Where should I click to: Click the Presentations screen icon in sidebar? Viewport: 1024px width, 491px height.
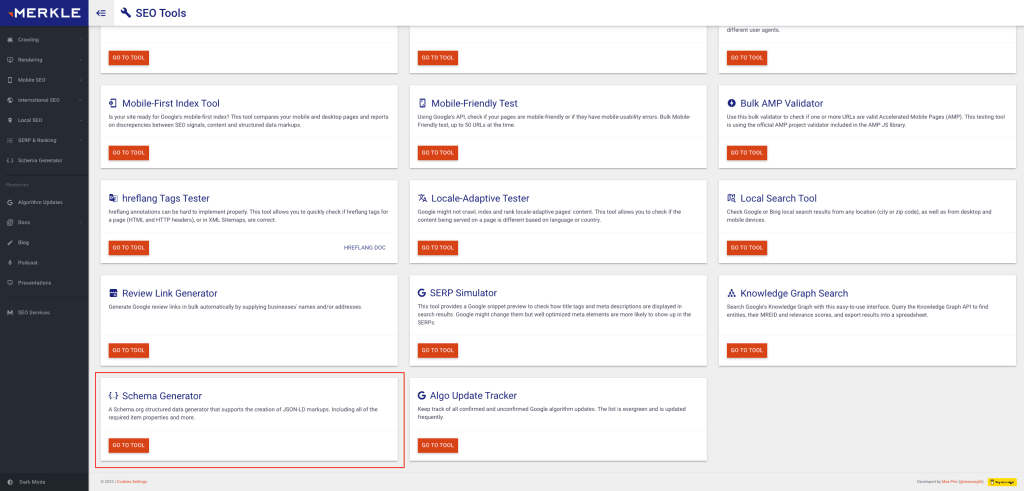[x=10, y=283]
